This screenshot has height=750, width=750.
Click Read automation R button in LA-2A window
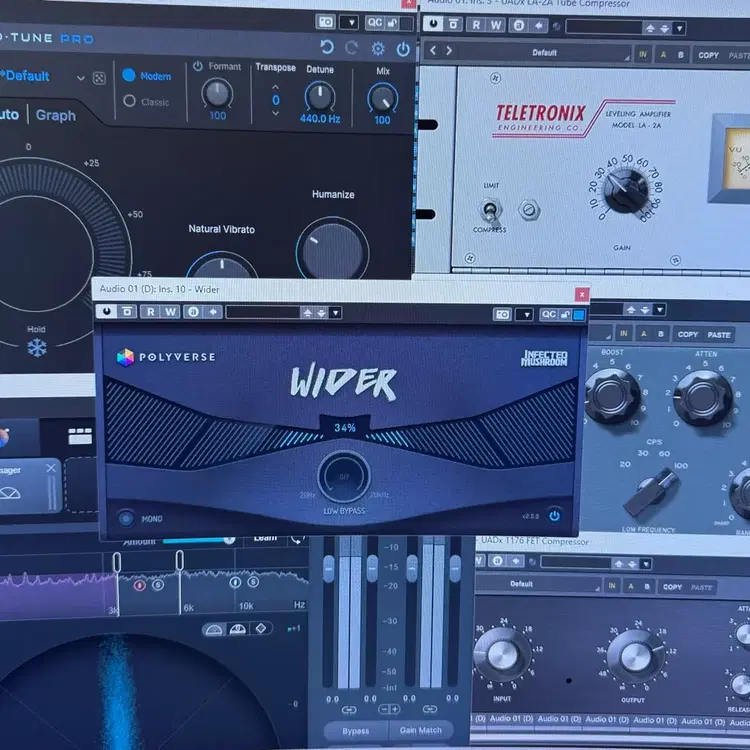tap(477, 27)
